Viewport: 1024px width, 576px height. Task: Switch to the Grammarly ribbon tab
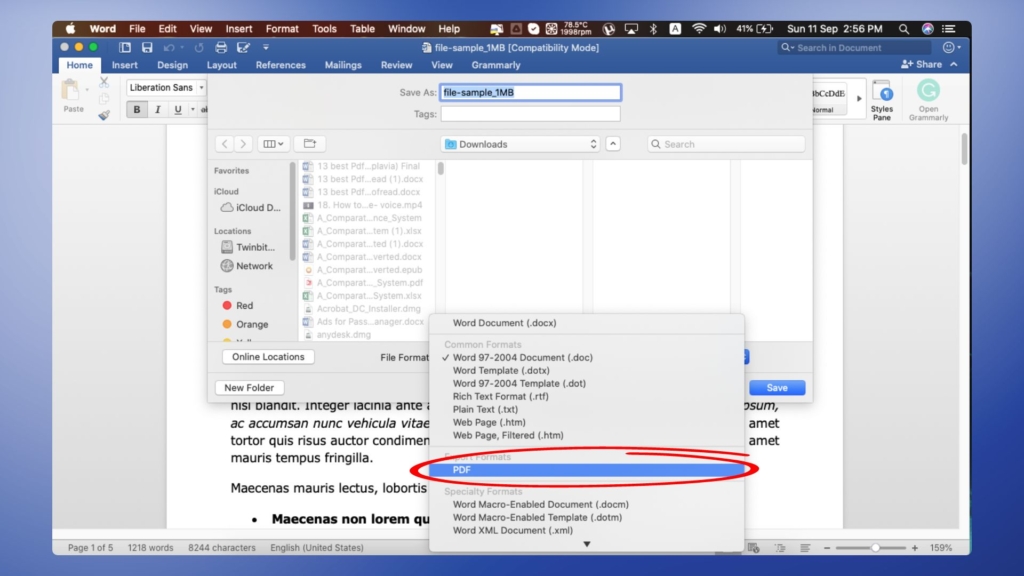tap(496, 65)
